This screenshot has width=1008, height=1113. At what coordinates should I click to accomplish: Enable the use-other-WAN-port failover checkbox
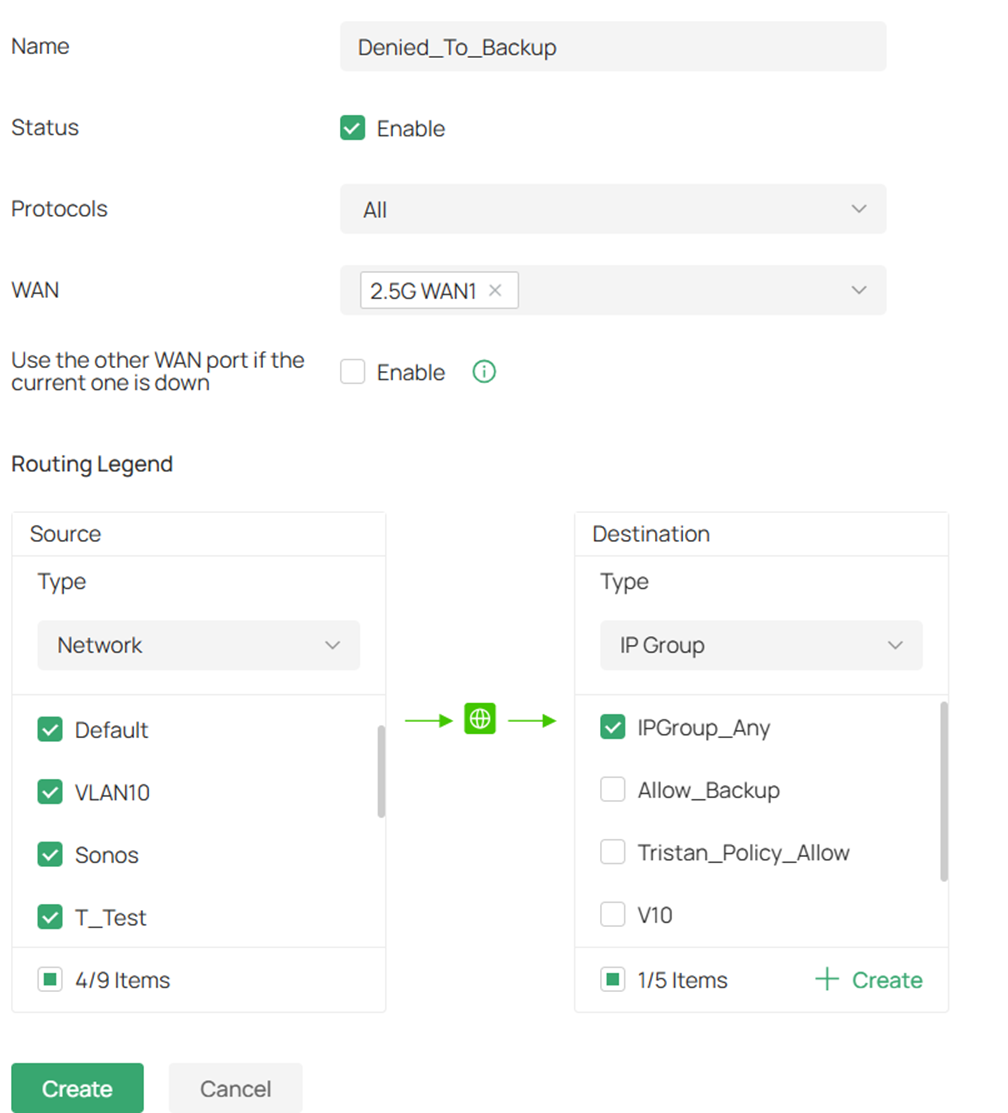[x=353, y=371]
